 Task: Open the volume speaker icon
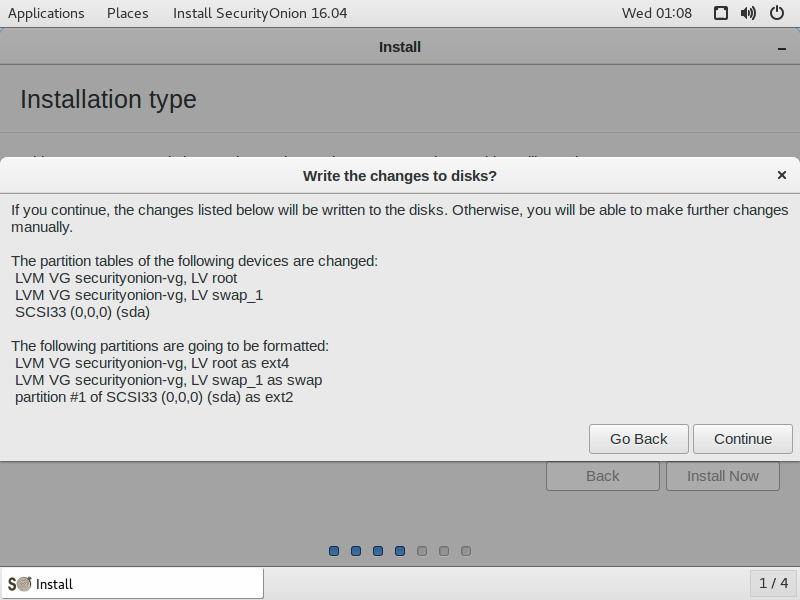[x=748, y=13]
